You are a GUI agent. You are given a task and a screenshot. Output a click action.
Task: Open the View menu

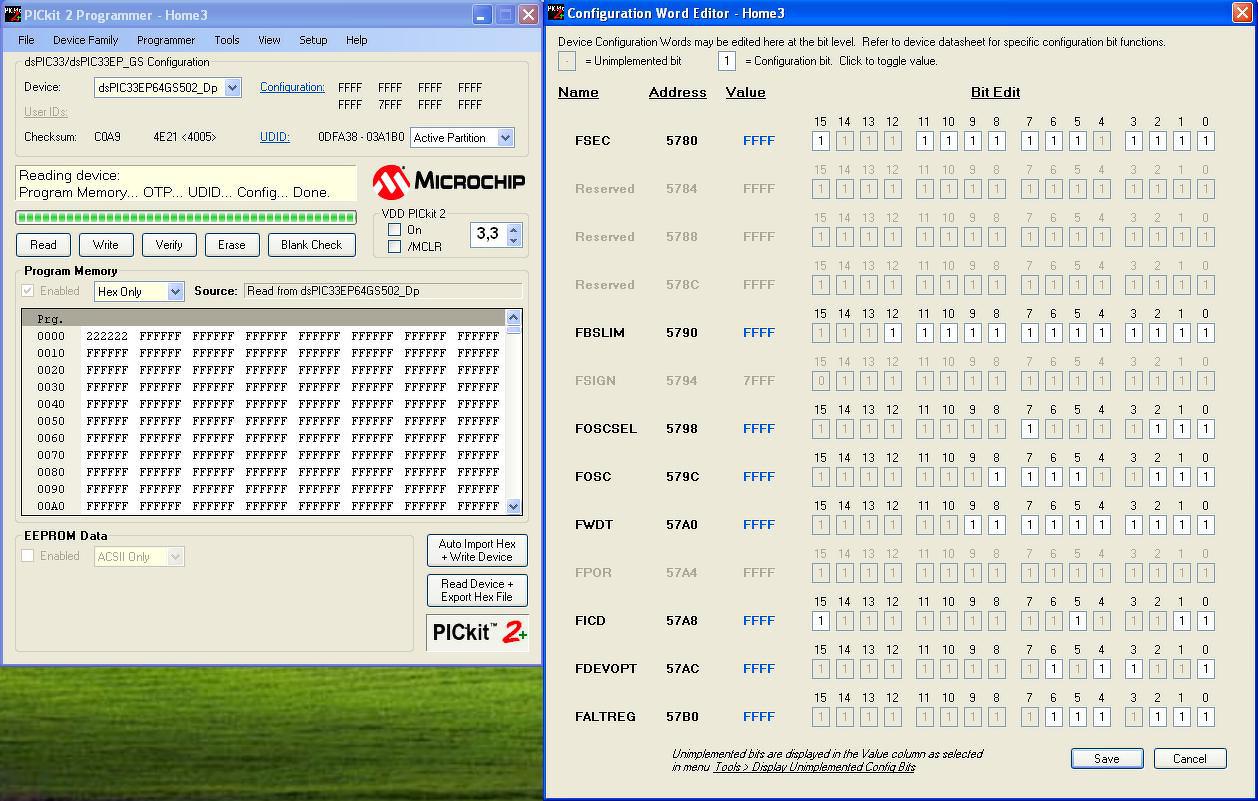(269, 40)
